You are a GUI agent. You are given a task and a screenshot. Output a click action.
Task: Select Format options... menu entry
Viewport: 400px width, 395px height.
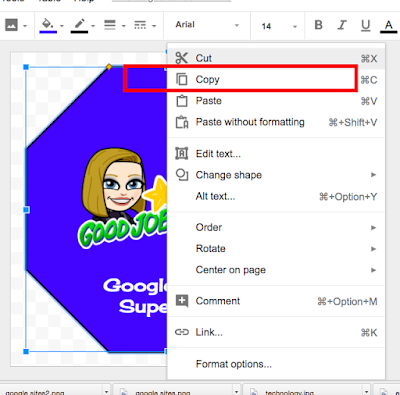point(276,364)
